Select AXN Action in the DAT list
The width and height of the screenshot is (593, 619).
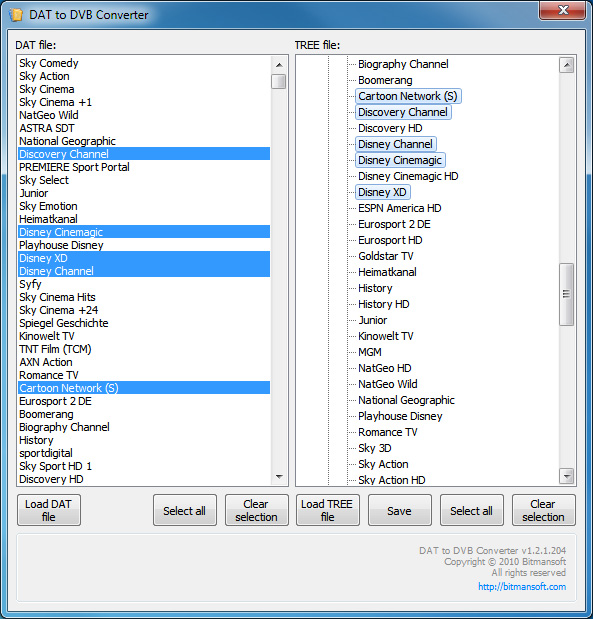(x=144, y=362)
